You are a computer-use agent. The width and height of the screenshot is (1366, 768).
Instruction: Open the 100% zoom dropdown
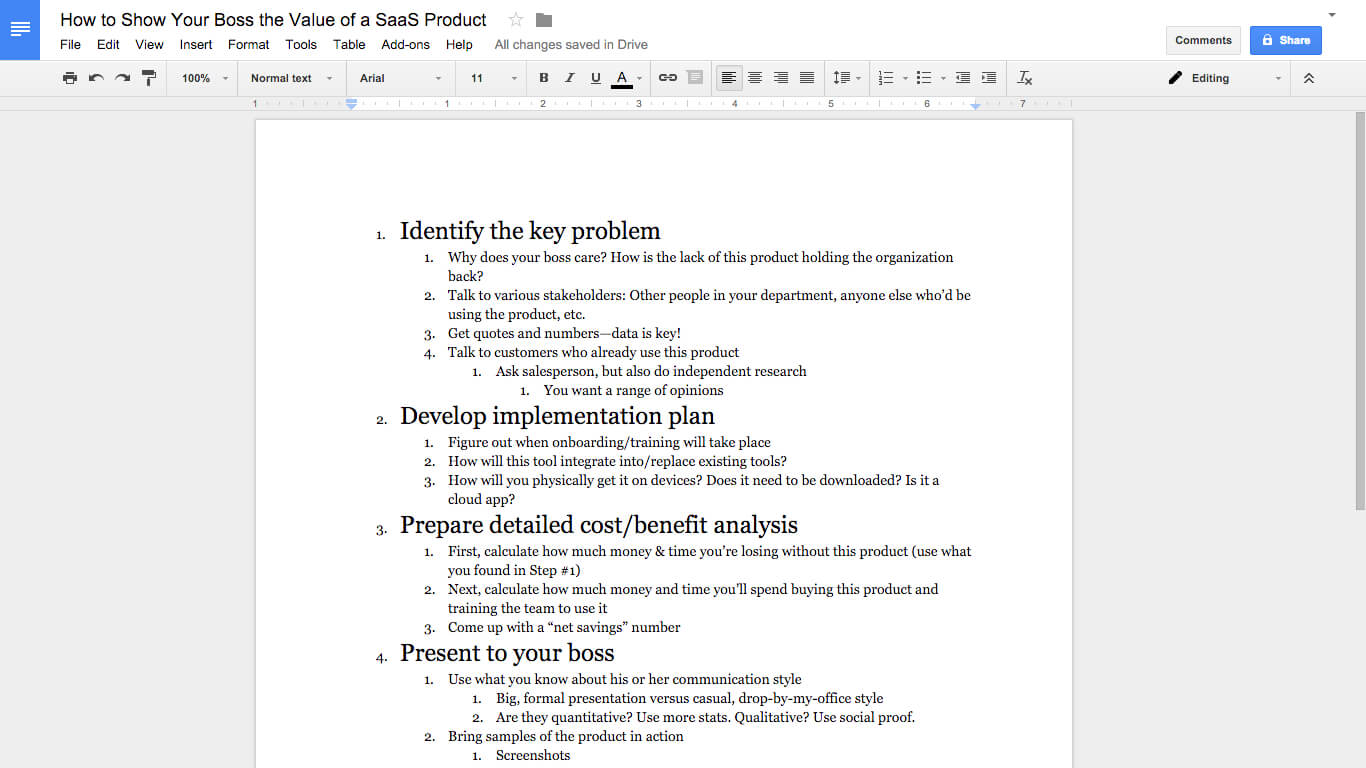[x=204, y=78]
